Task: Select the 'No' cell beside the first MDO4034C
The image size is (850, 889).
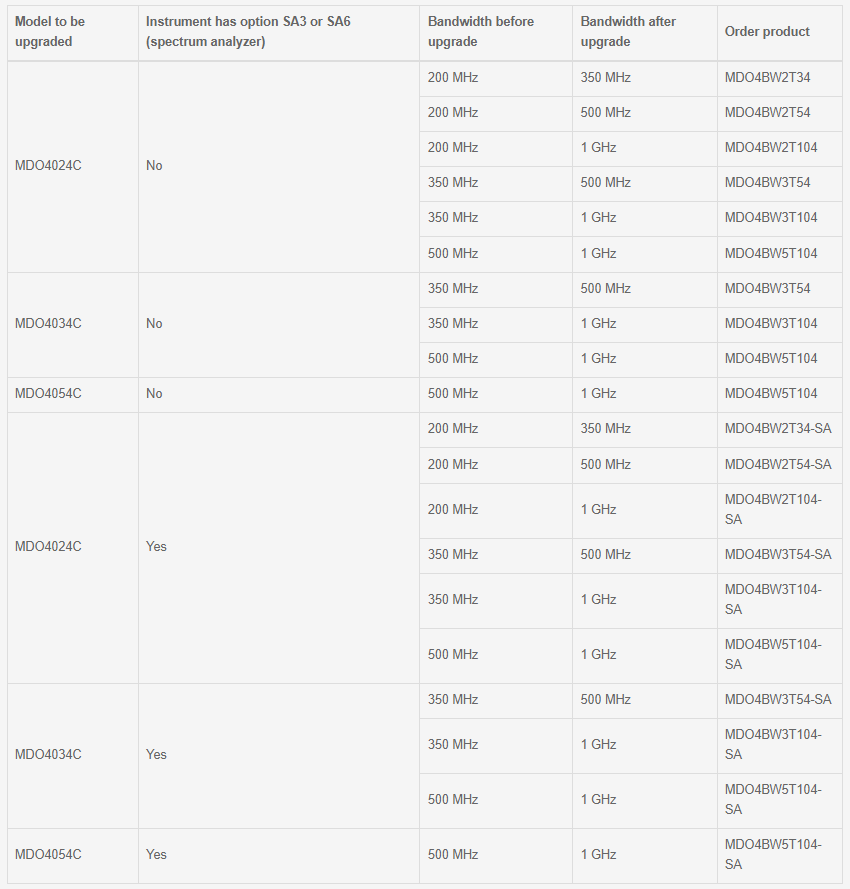Action: 278,324
